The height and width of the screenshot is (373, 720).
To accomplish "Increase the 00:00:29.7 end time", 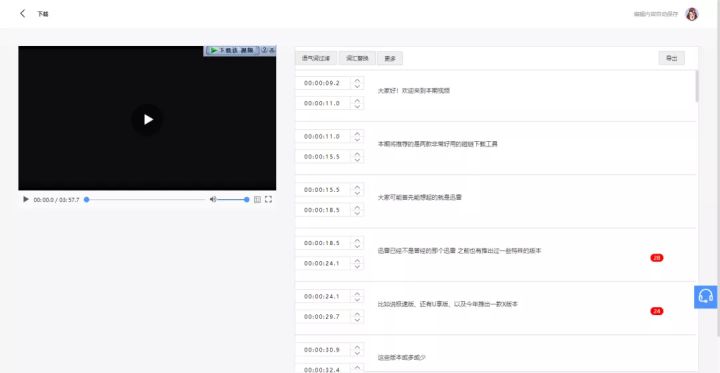I will pos(357,313).
